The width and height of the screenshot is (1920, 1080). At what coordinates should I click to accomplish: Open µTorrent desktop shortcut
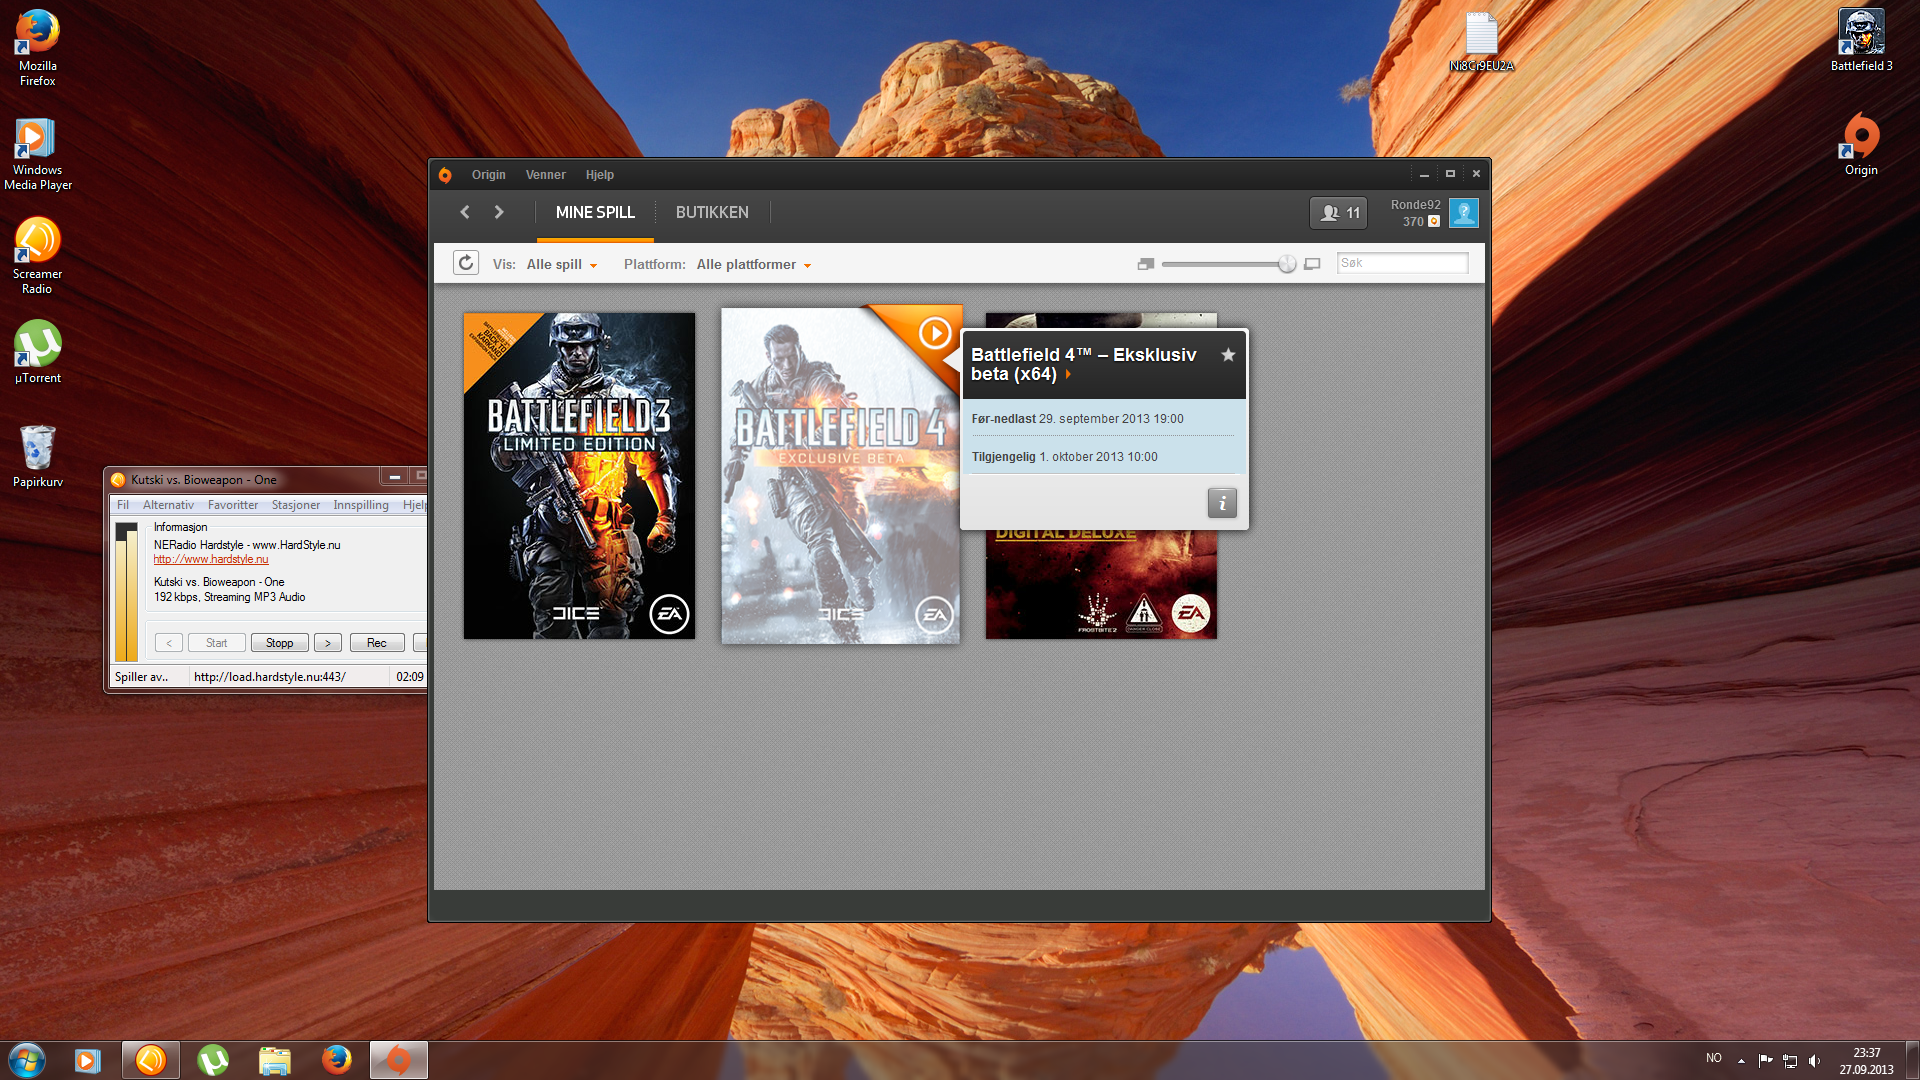[37, 352]
